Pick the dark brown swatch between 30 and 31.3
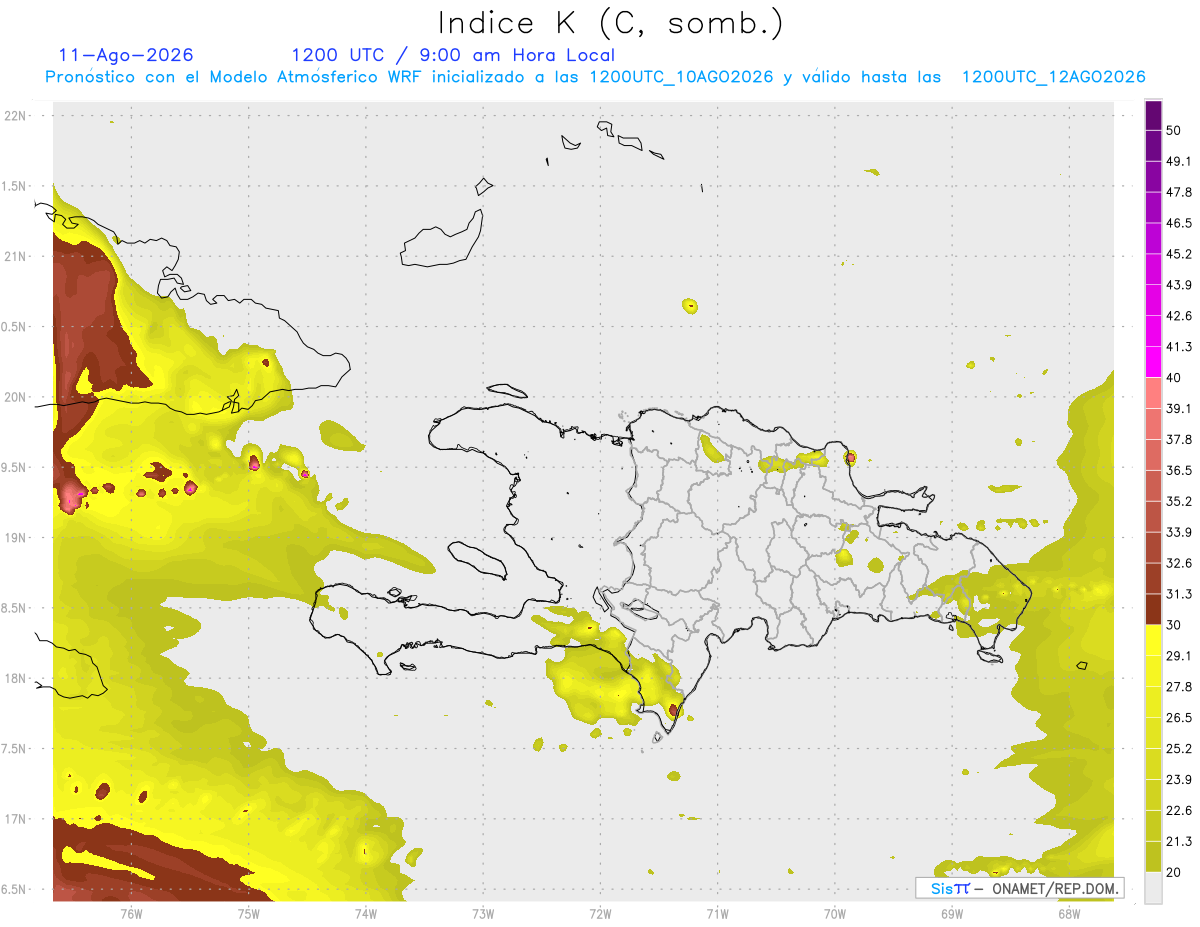 pos(1153,609)
